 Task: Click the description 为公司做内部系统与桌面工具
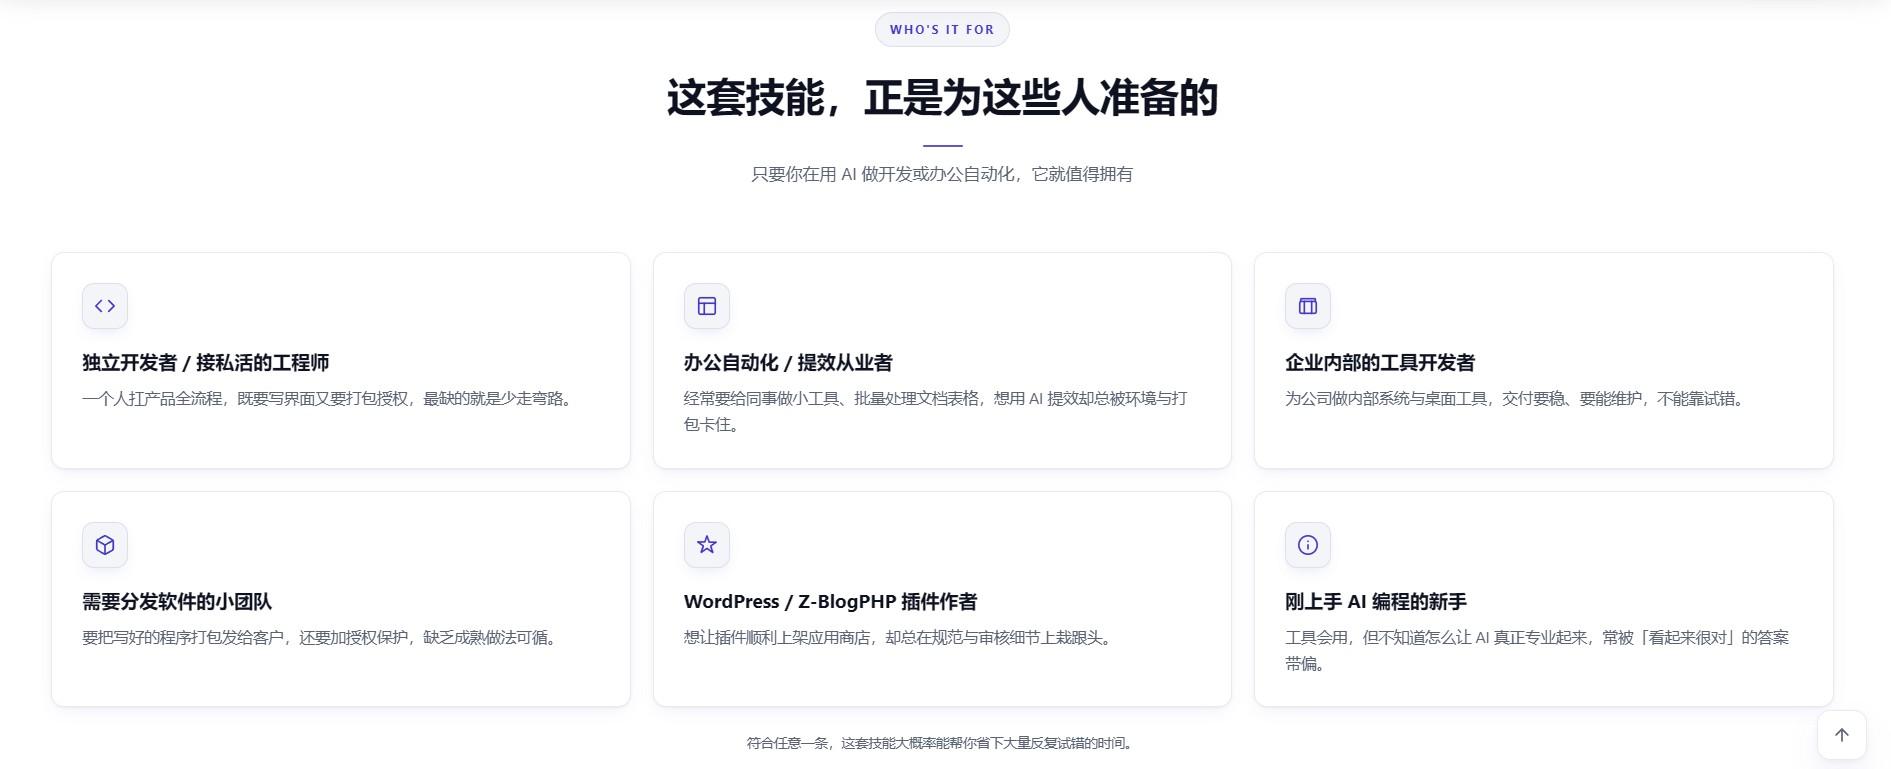(x=1516, y=399)
